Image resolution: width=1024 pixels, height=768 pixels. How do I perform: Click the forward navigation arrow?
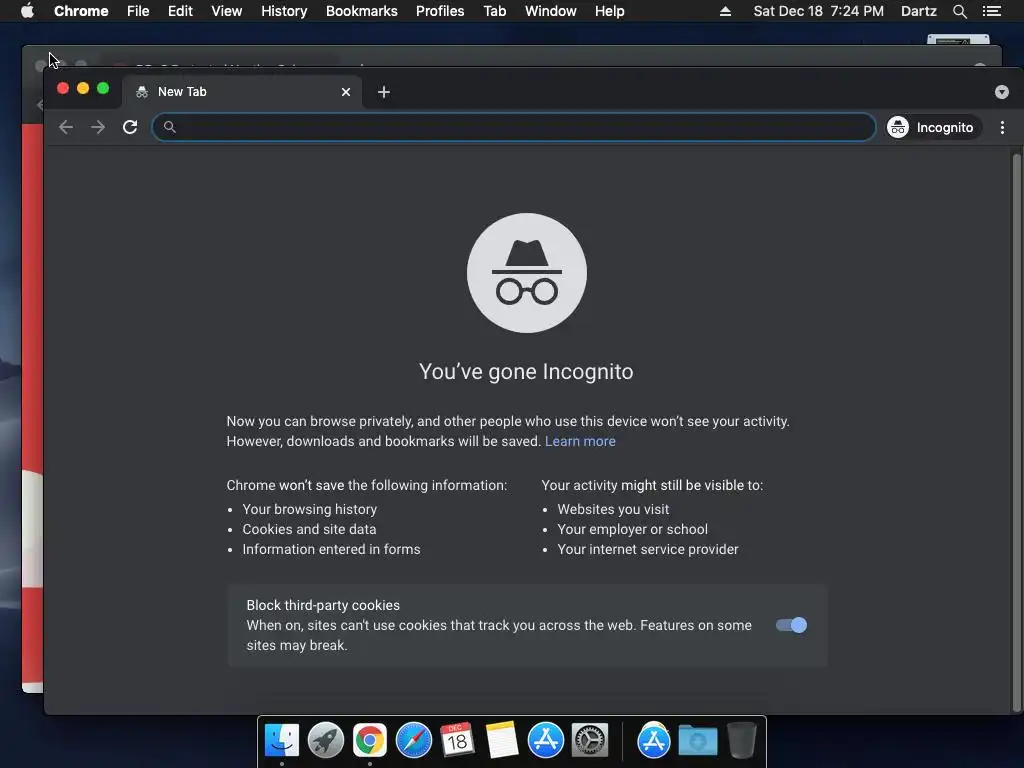pos(98,127)
